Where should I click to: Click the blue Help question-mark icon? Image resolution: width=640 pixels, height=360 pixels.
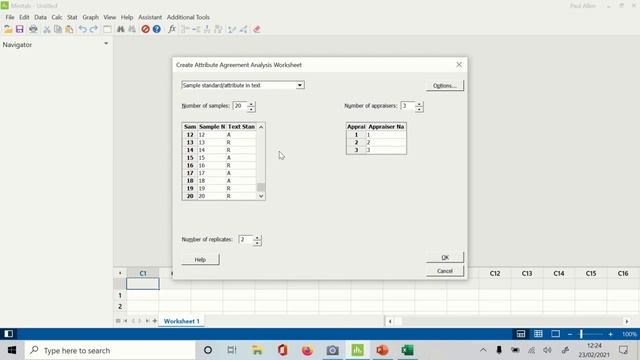[157, 29]
